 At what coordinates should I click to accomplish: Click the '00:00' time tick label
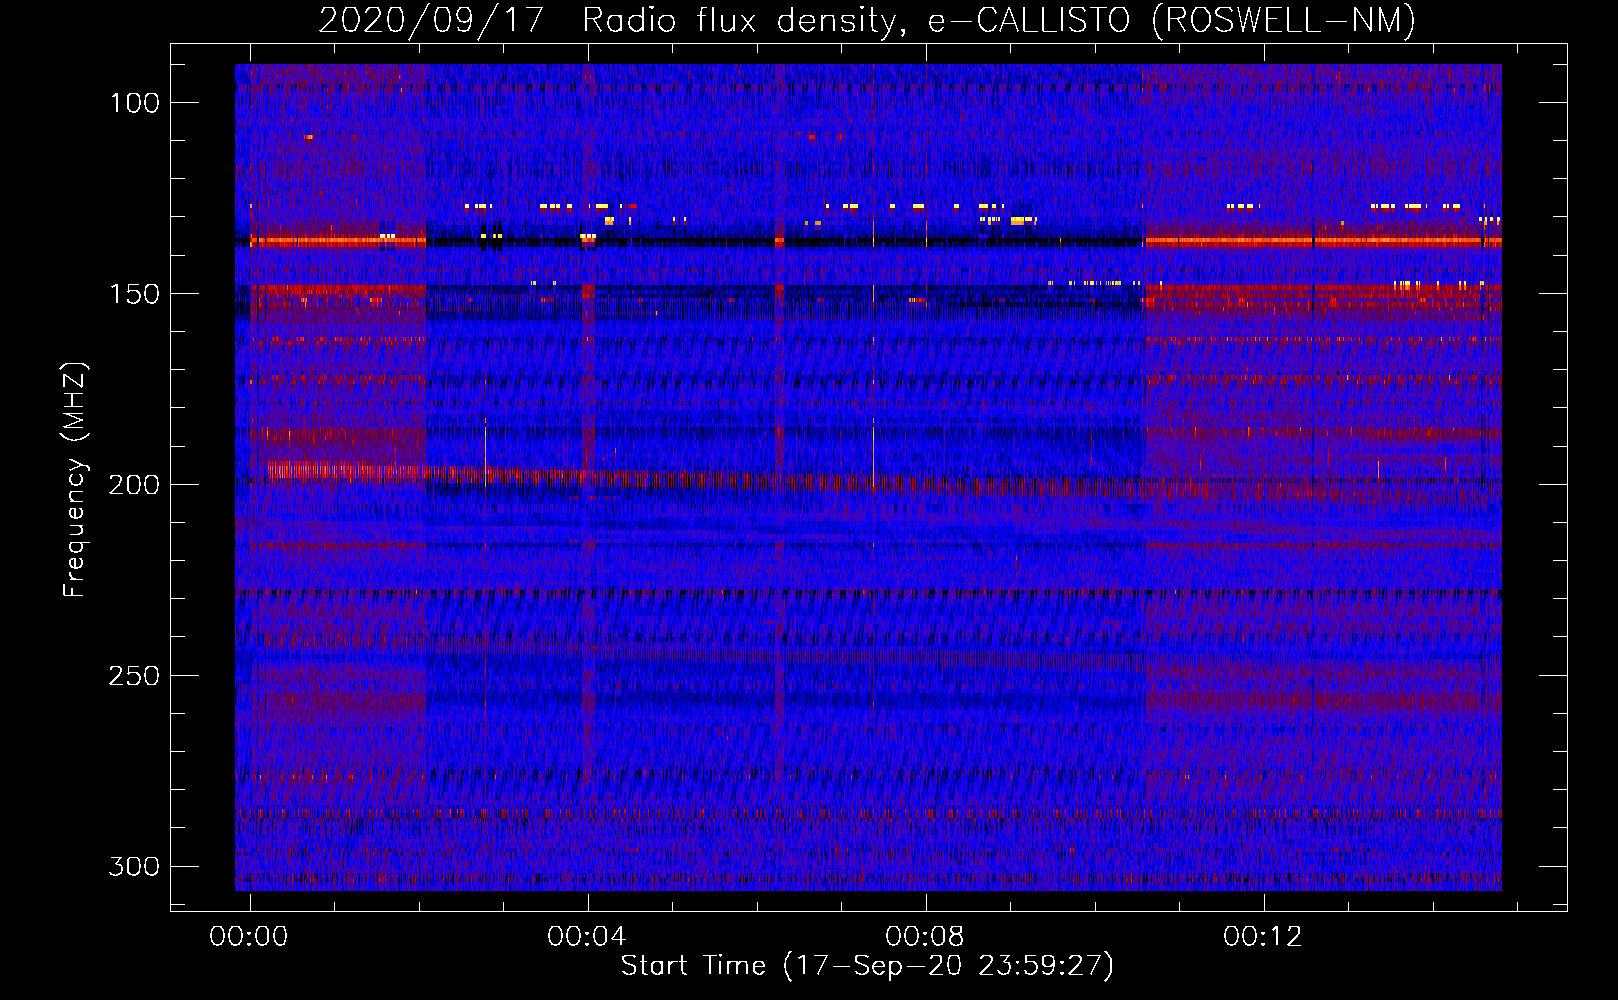pyautogui.click(x=249, y=937)
